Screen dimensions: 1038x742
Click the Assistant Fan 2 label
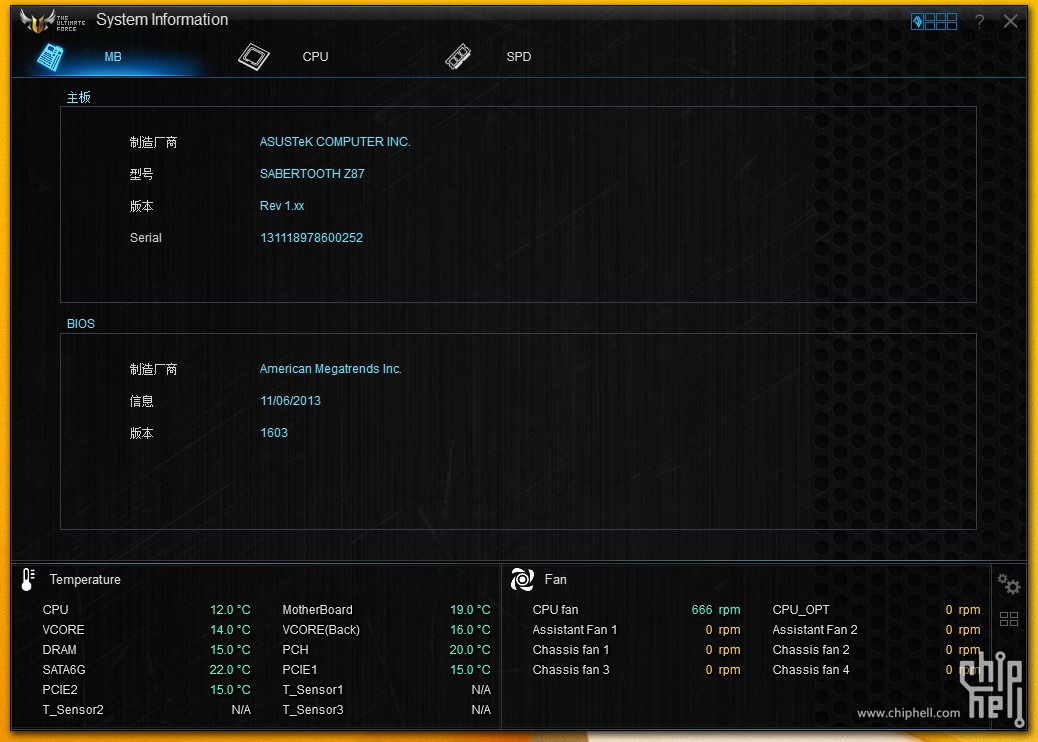coord(814,629)
